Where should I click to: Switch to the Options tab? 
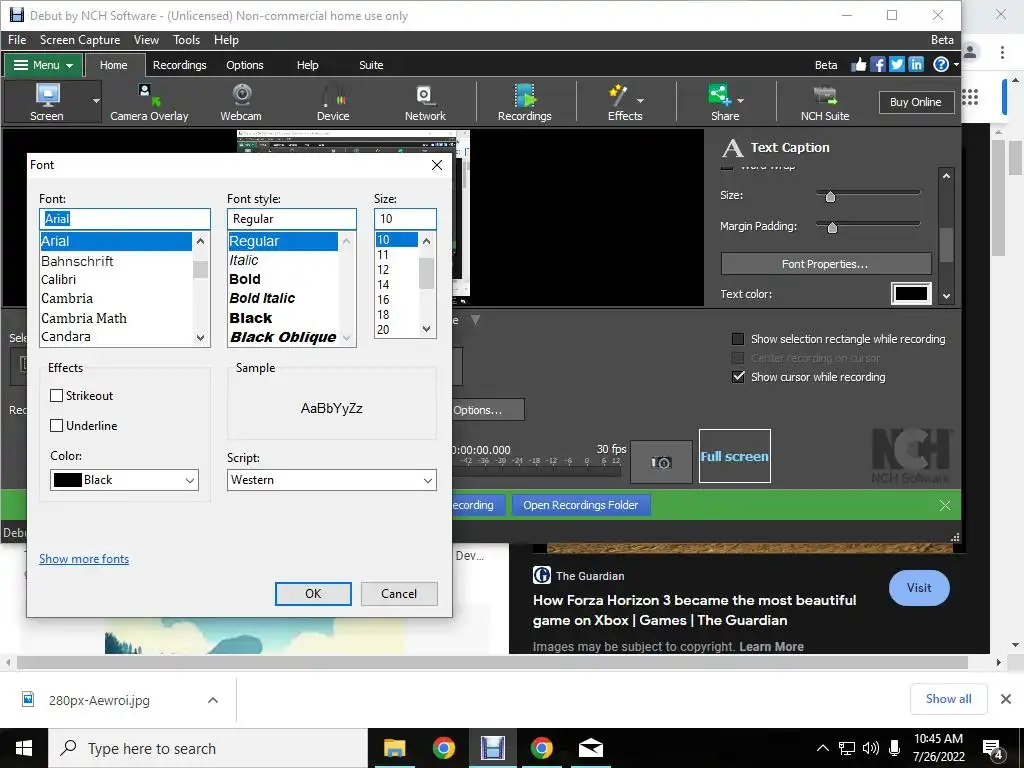pyautogui.click(x=245, y=65)
